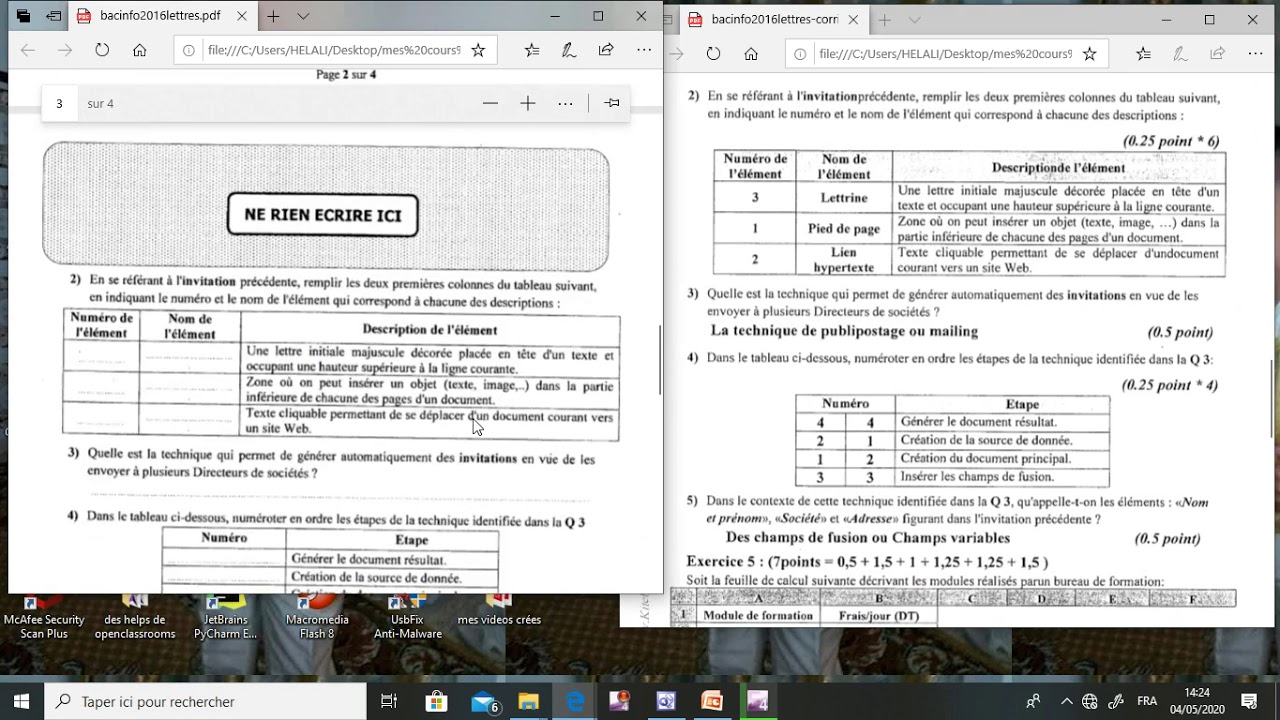Set these tabs aside in left Edge window
Viewport: 1280px width, 720px height.
(54, 16)
